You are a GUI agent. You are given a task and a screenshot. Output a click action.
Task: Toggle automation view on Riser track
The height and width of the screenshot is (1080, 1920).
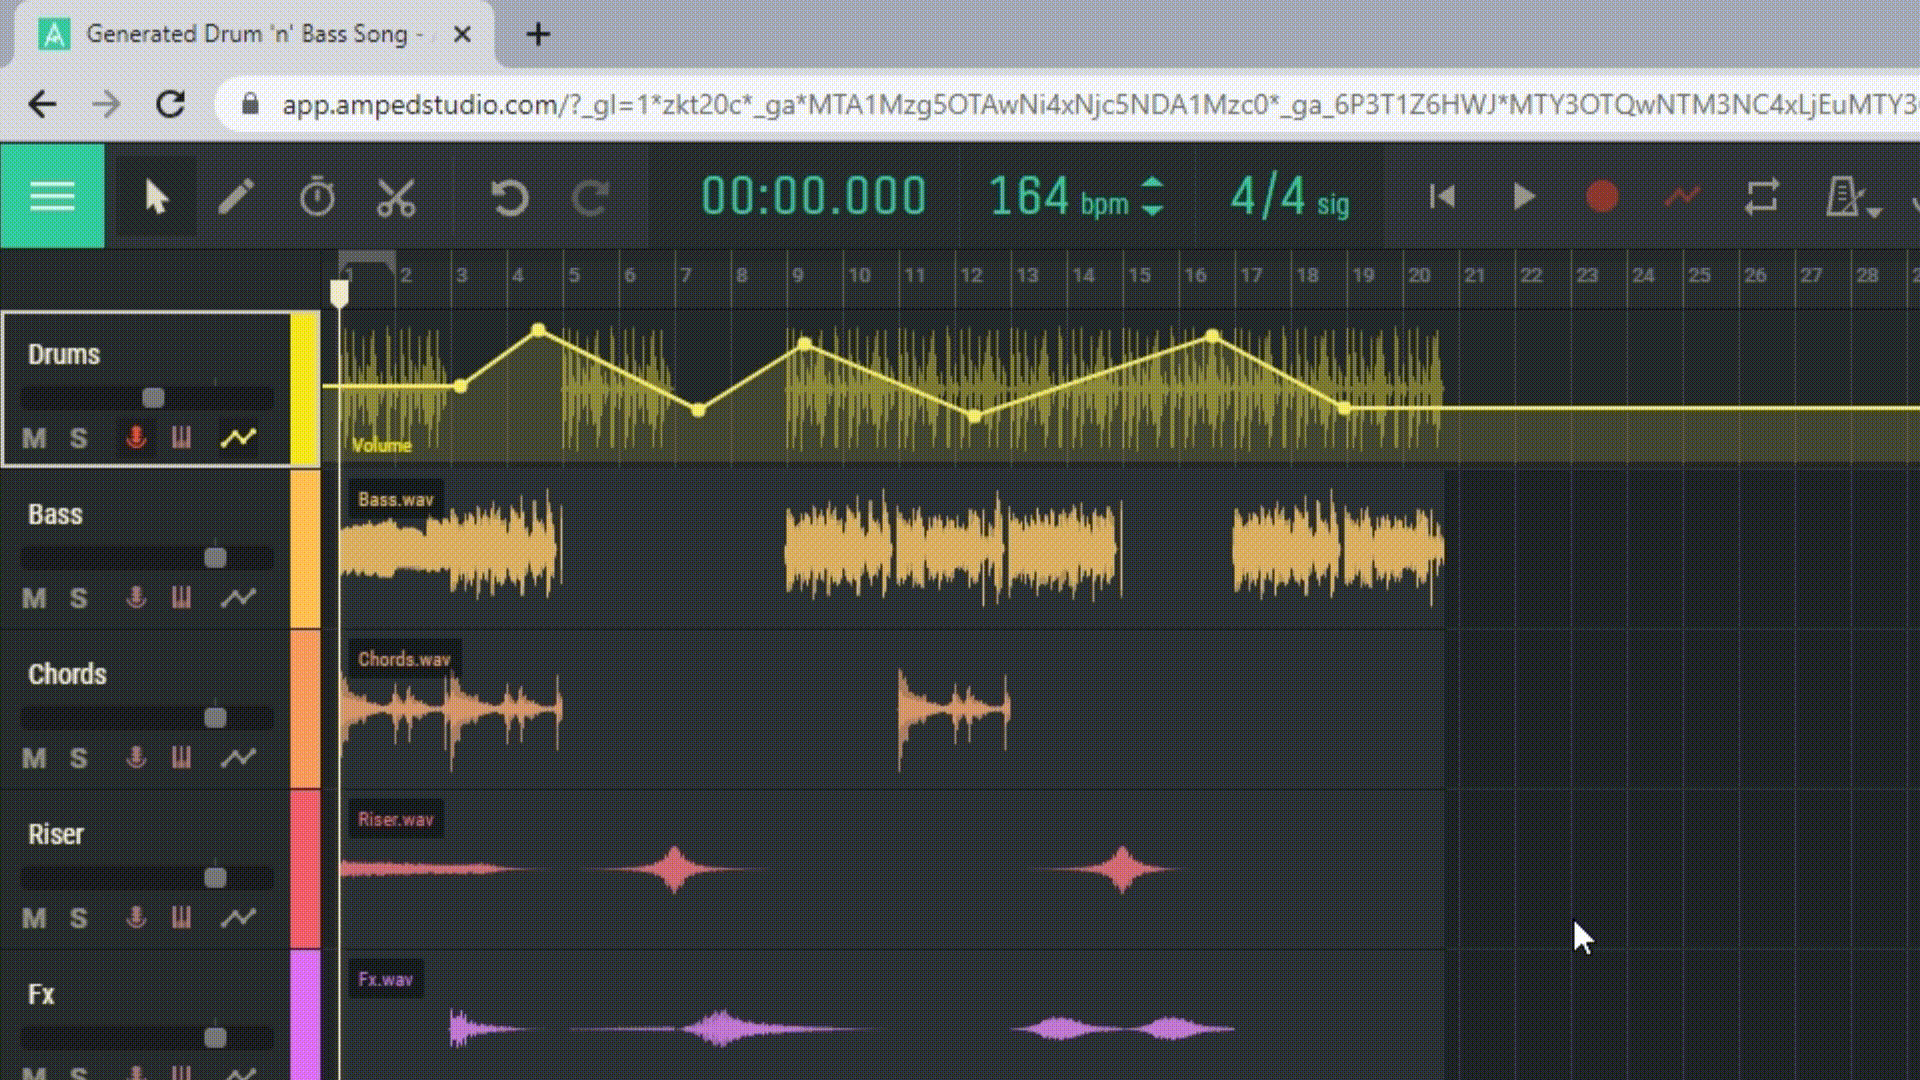(238, 917)
